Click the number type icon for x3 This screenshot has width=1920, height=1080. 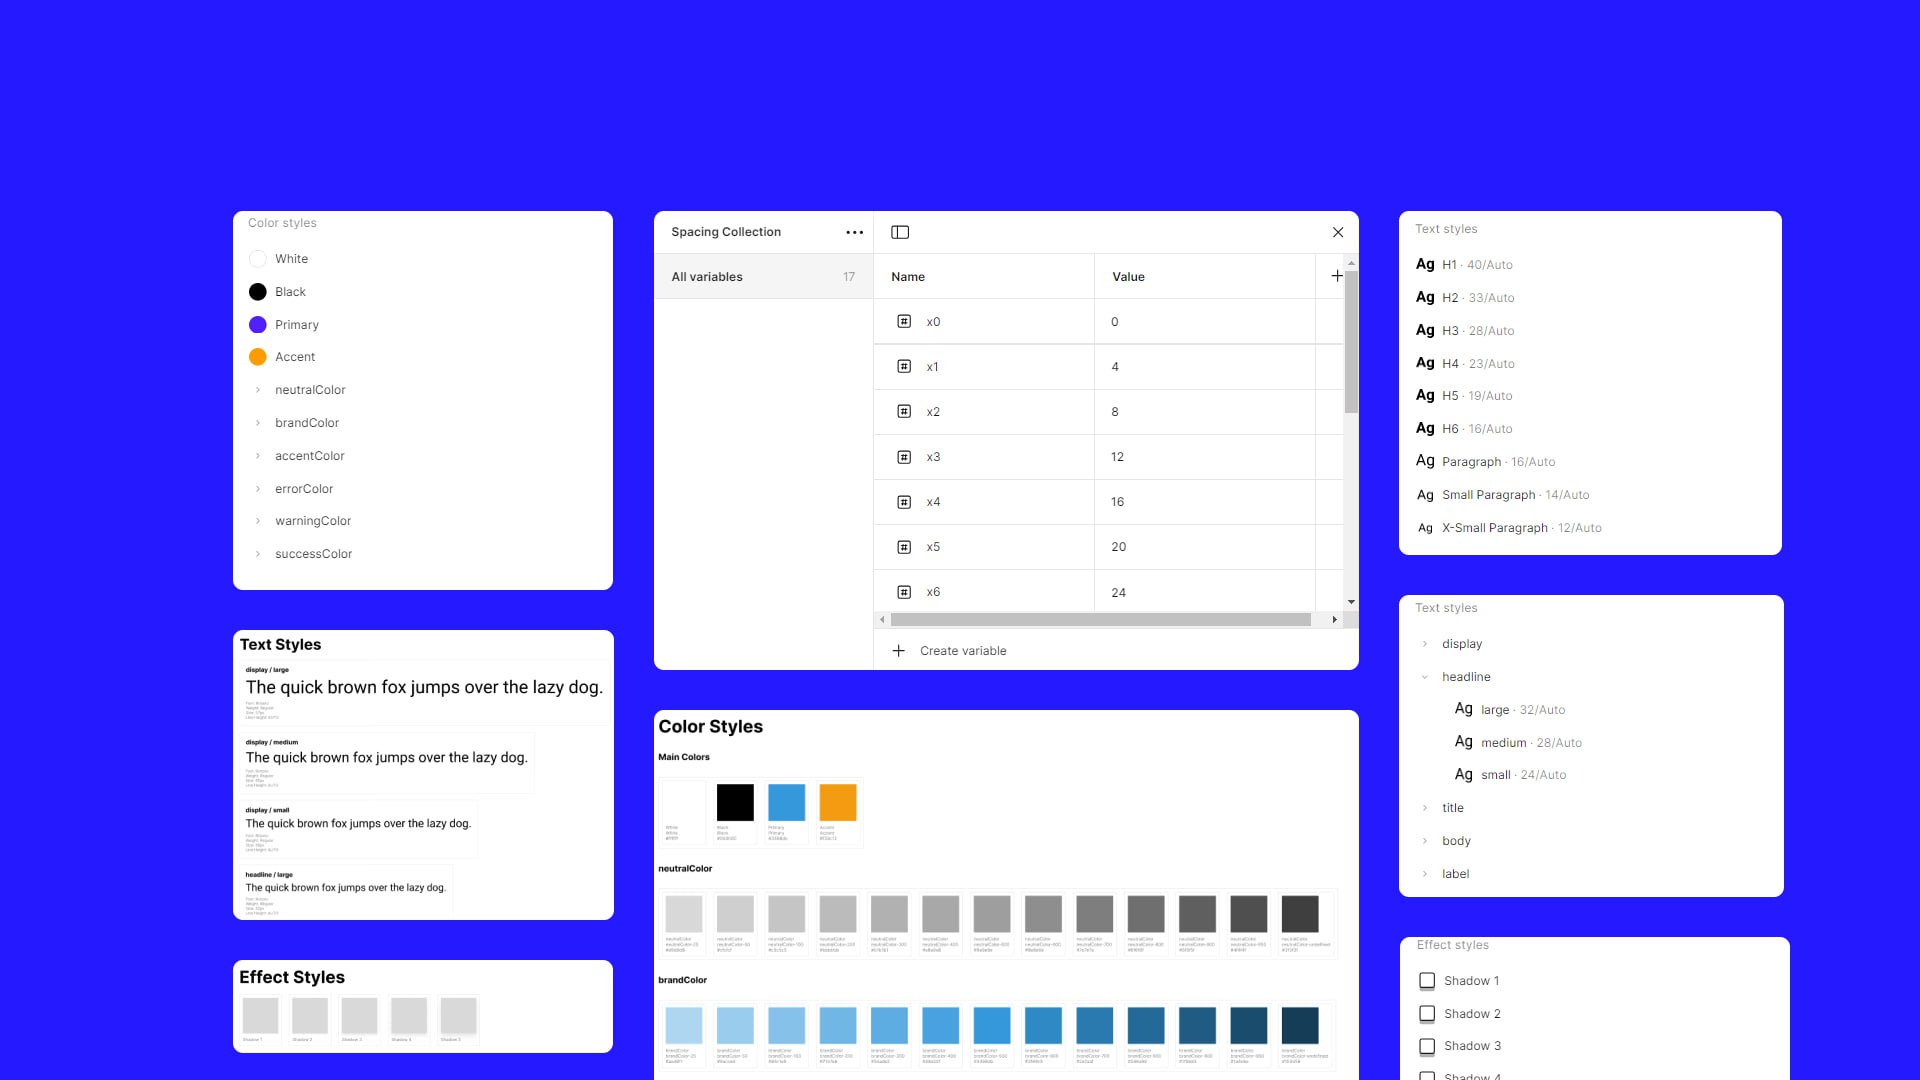[x=904, y=457]
